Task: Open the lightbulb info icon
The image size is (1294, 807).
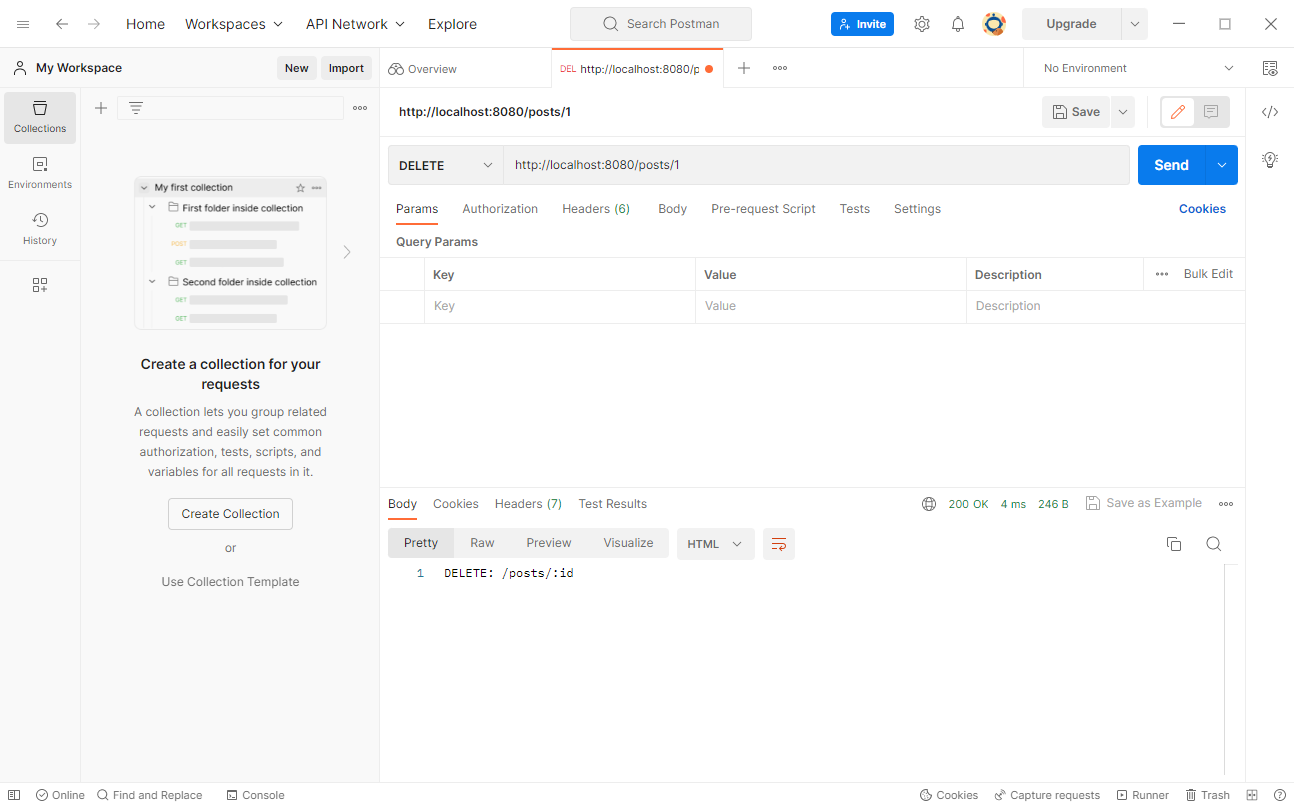Action: tap(1270, 159)
